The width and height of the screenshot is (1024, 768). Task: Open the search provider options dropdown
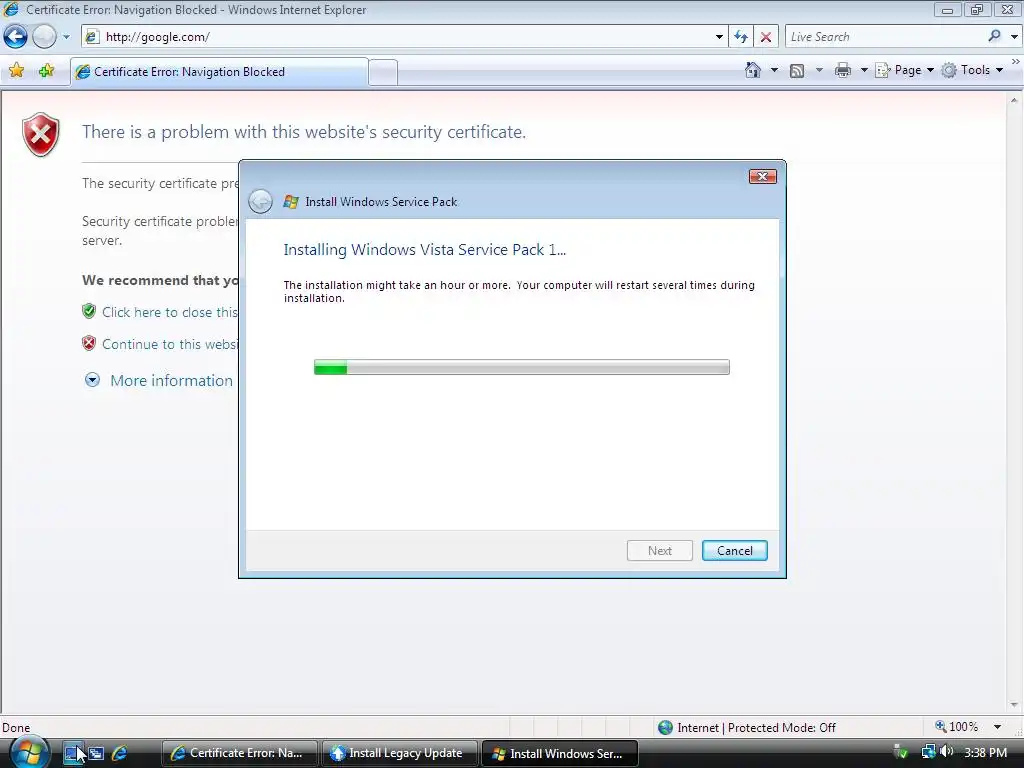coord(1014,37)
